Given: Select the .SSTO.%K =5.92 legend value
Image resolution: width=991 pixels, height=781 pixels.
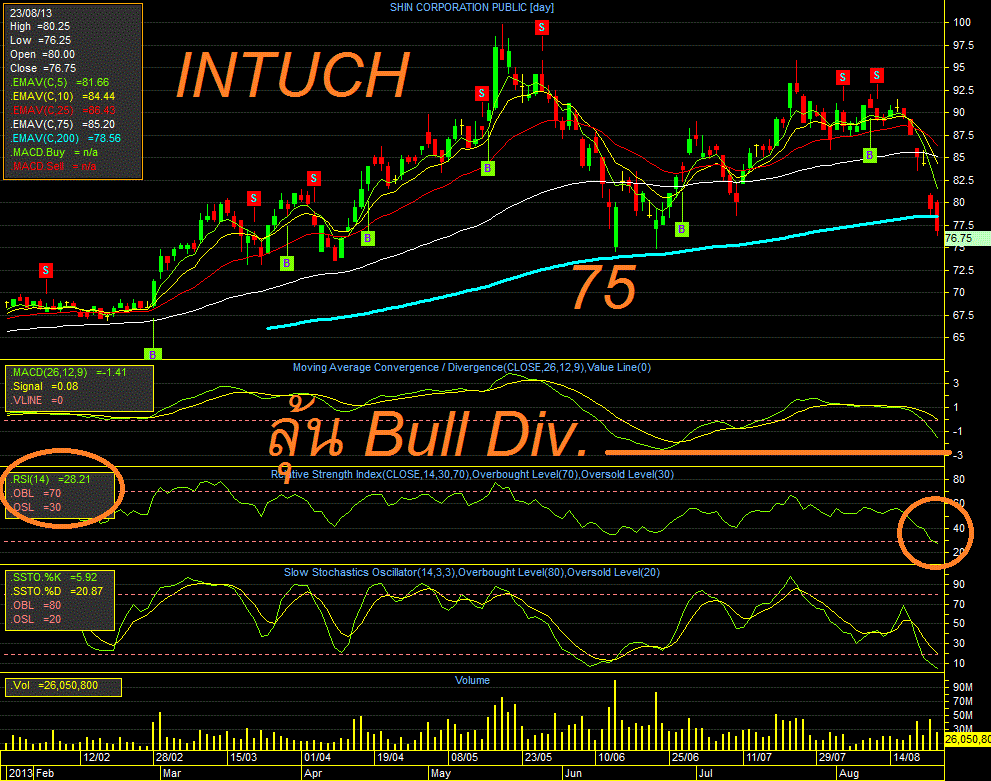Looking at the screenshot, I should point(54,577).
